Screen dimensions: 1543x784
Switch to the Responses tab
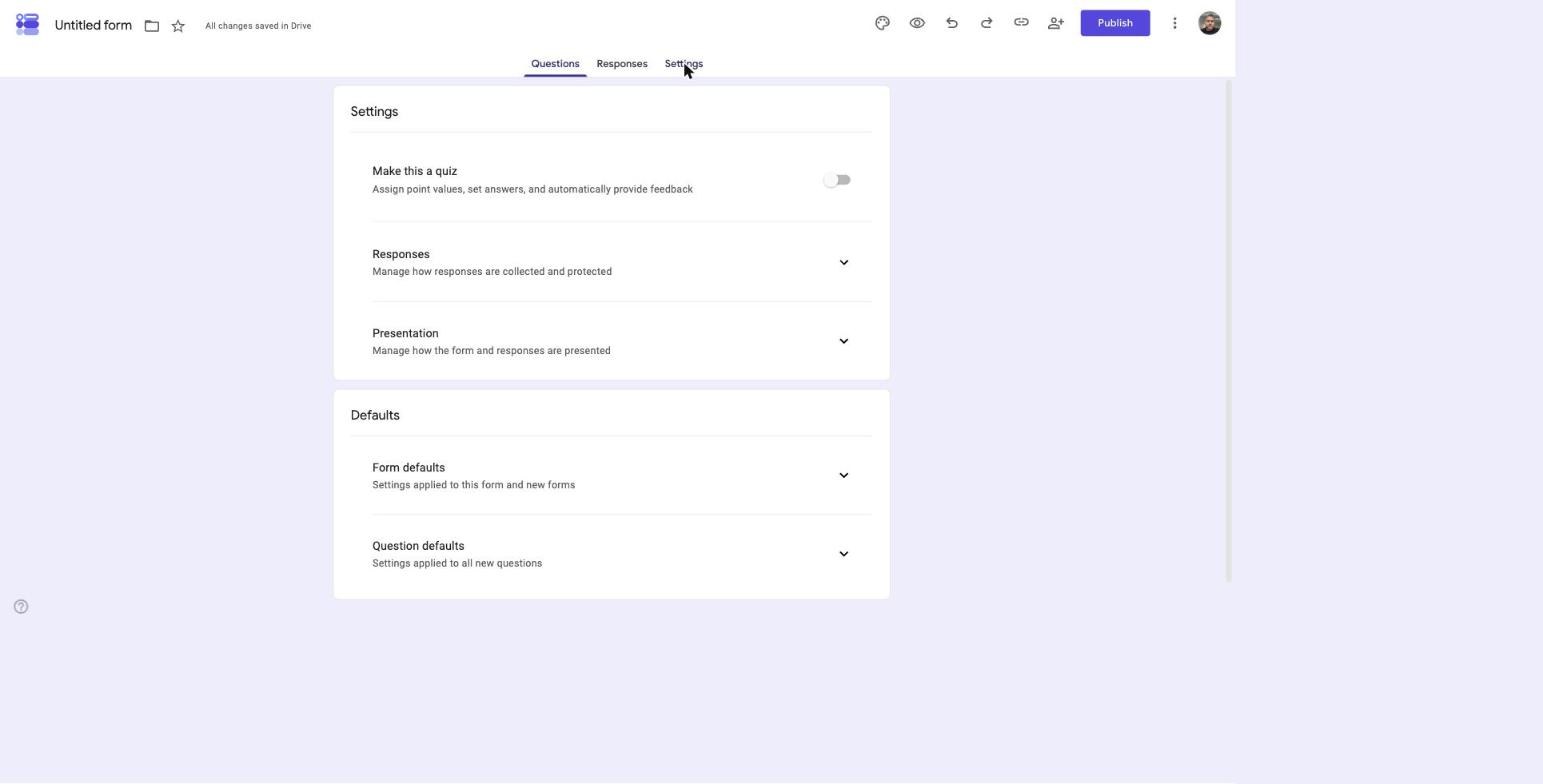point(622,64)
